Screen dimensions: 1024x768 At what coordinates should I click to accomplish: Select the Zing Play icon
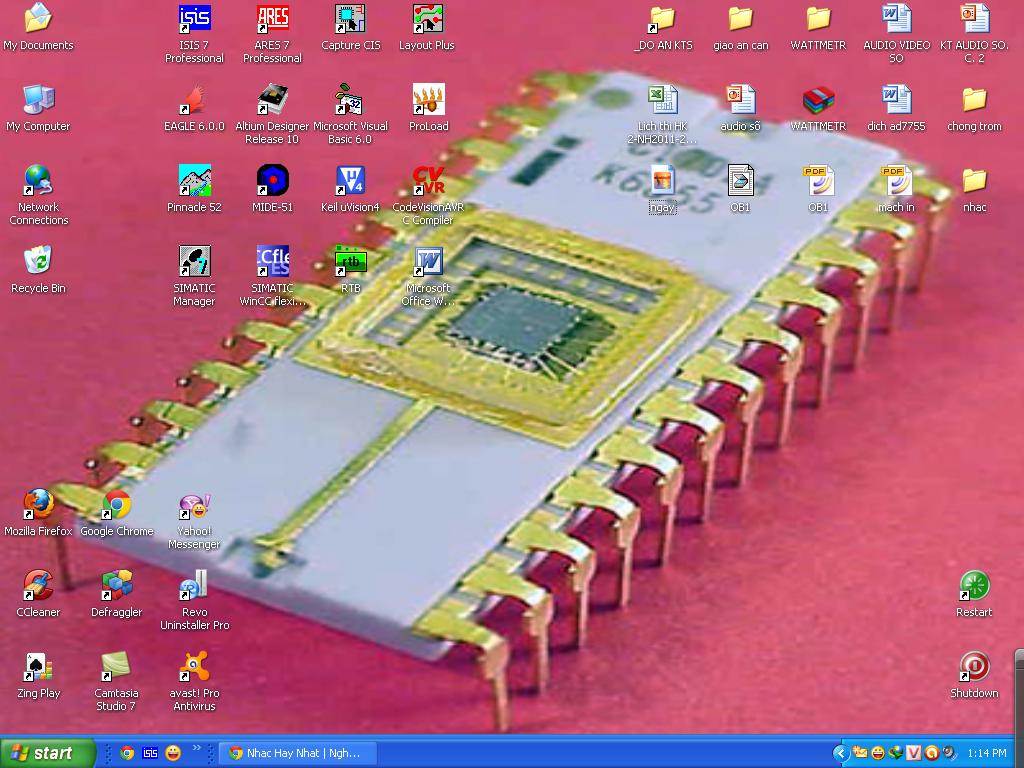pos(38,666)
